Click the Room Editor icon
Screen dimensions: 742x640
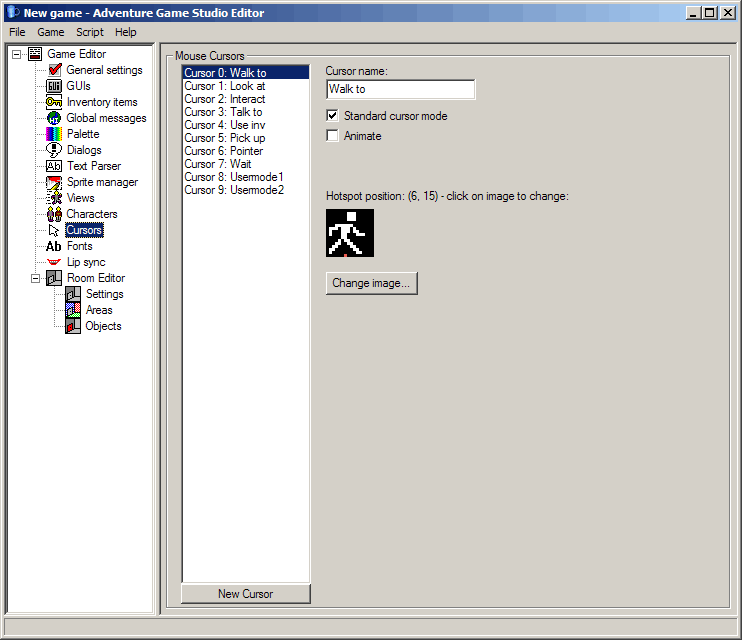click(53, 278)
